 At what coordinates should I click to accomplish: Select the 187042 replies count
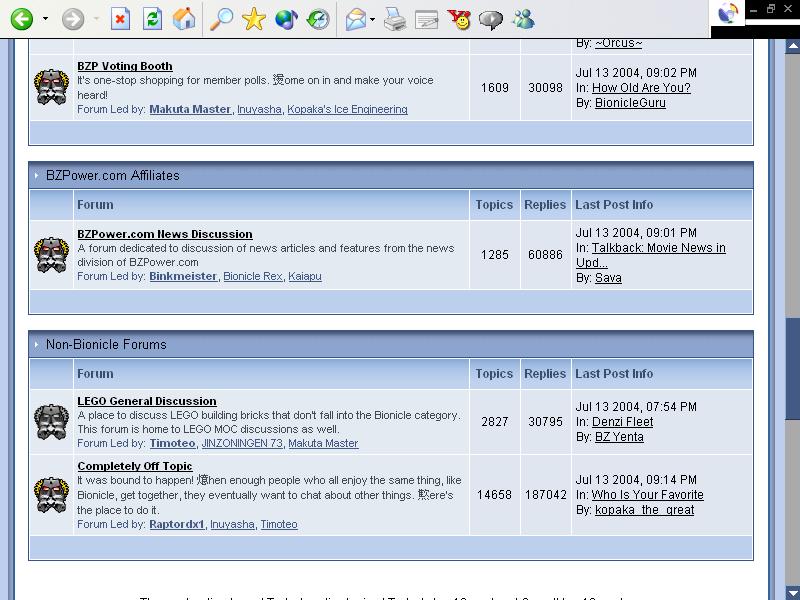click(545, 495)
